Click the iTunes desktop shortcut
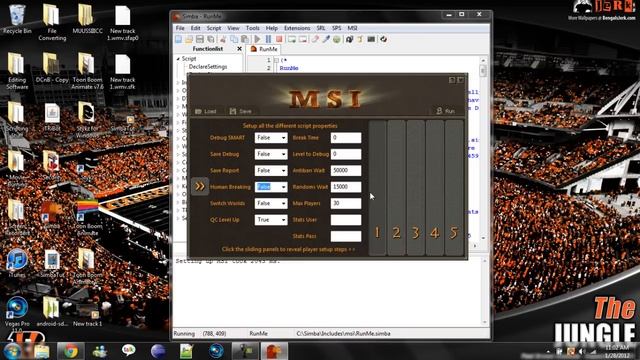The image size is (640, 360). [17, 264]
